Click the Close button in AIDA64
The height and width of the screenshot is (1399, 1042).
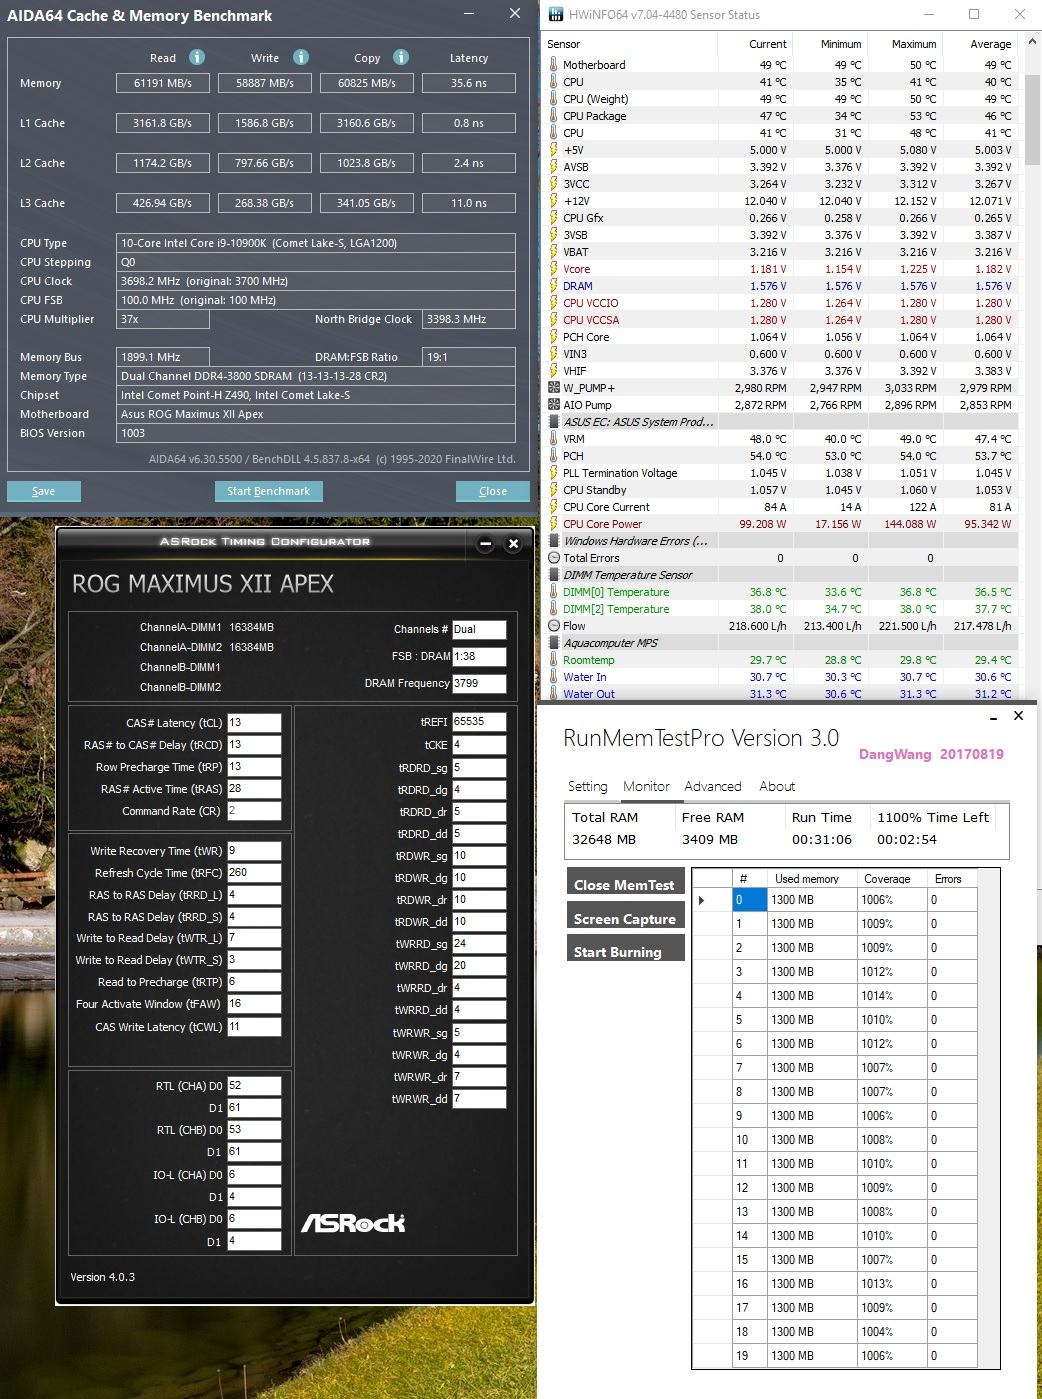coord(493,491)
